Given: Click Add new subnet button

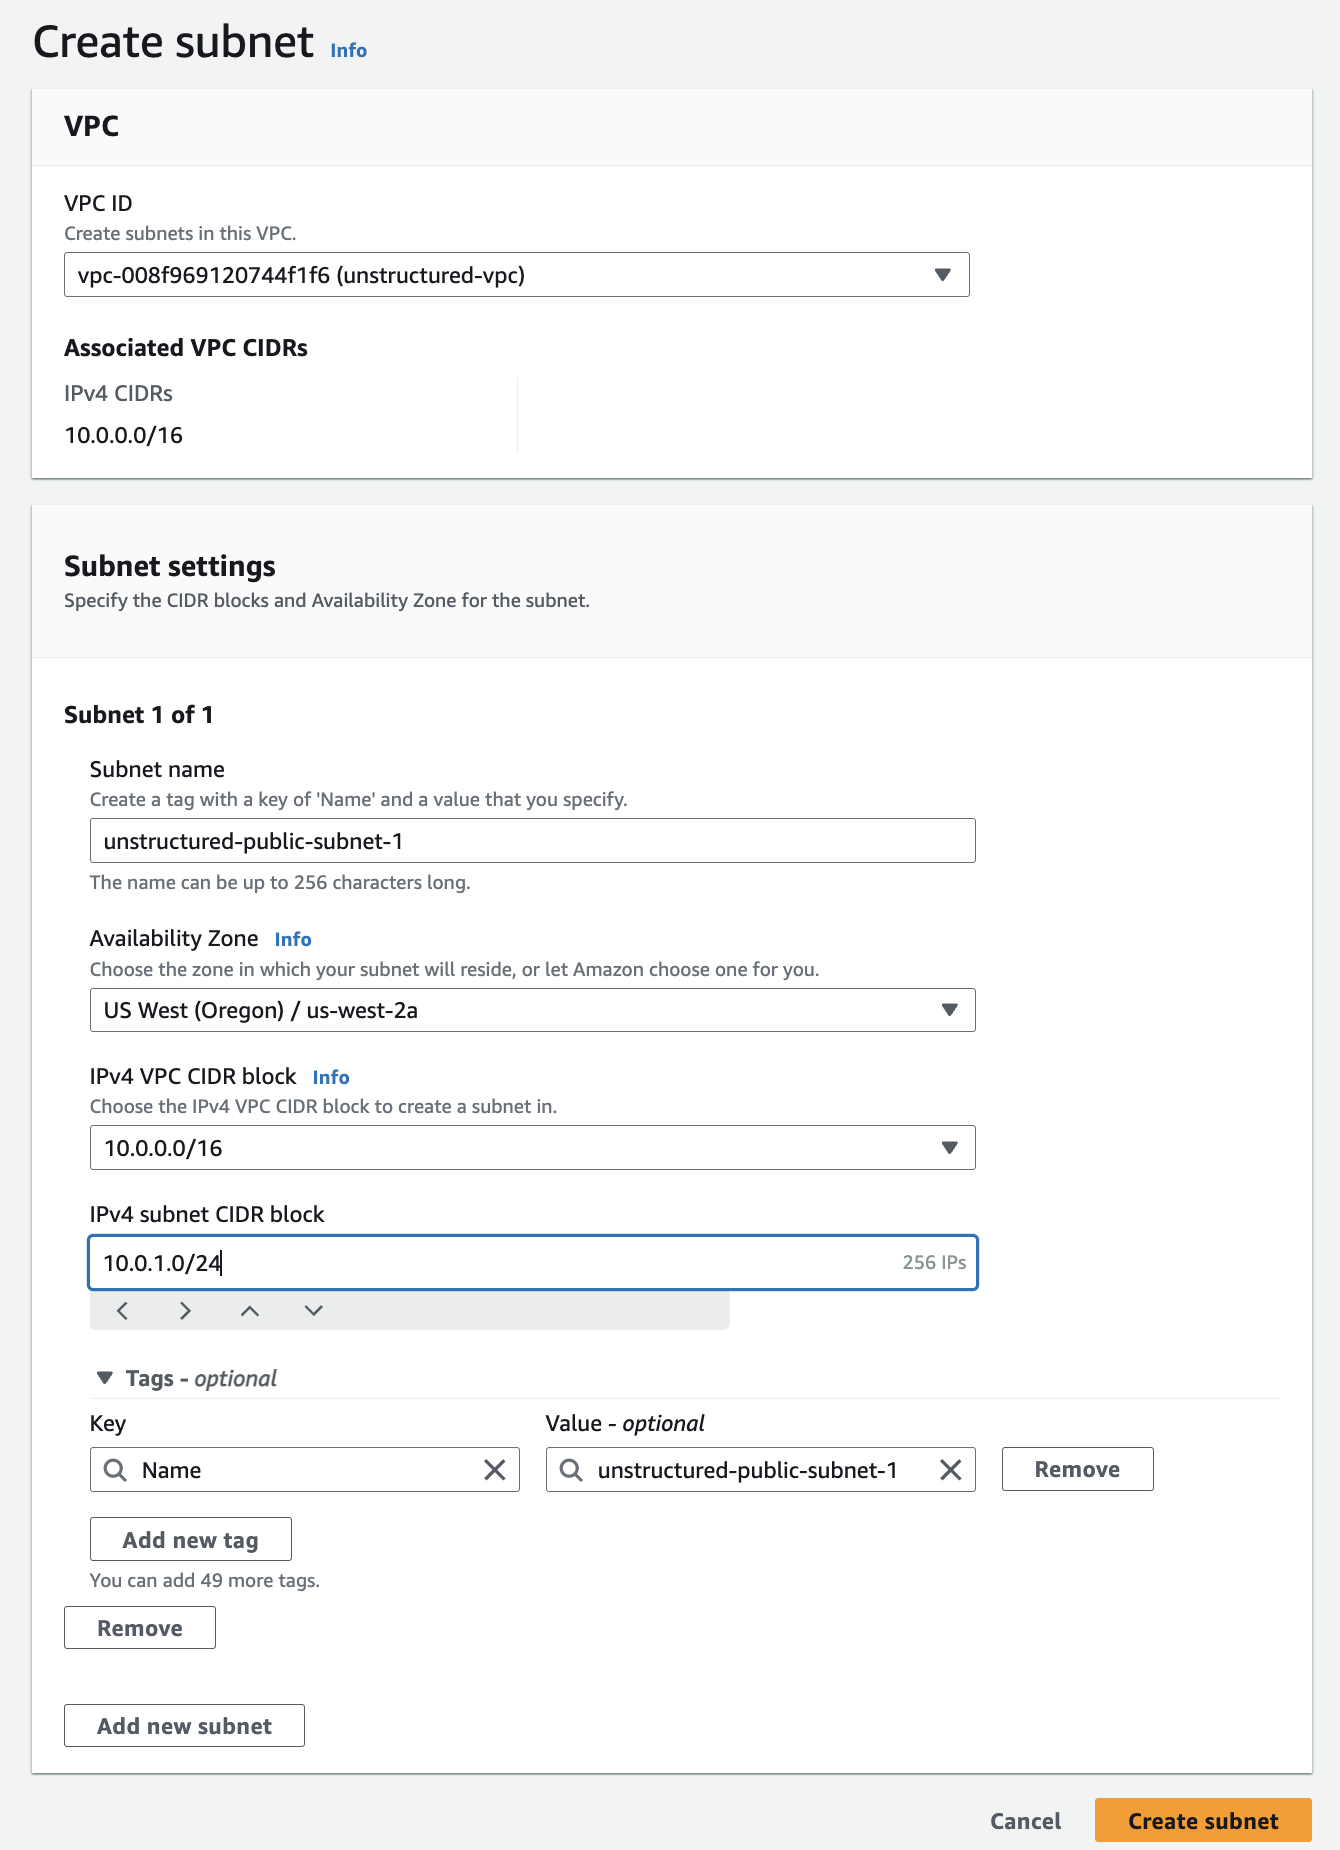Looking at the screenshot, I should pyautogui.click(x=184, y=1726).
